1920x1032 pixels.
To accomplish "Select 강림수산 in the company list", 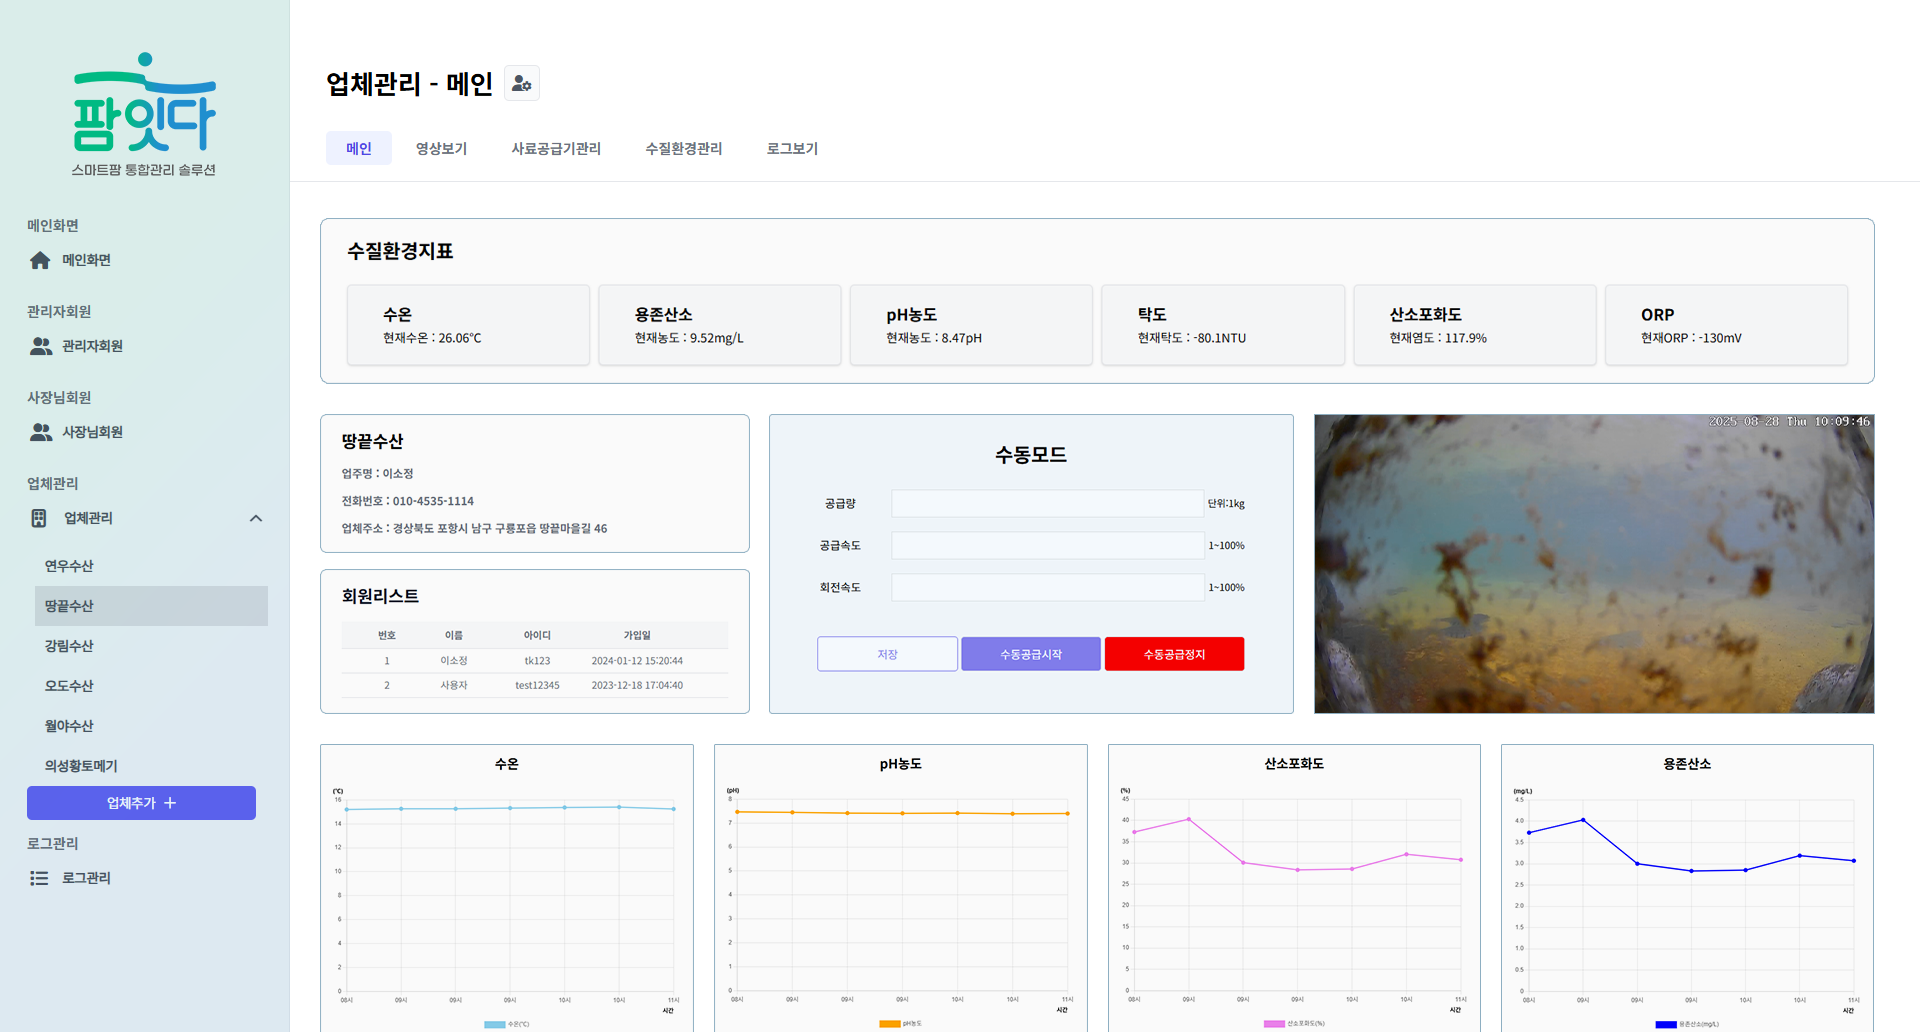I will click(x=150, y=646).
